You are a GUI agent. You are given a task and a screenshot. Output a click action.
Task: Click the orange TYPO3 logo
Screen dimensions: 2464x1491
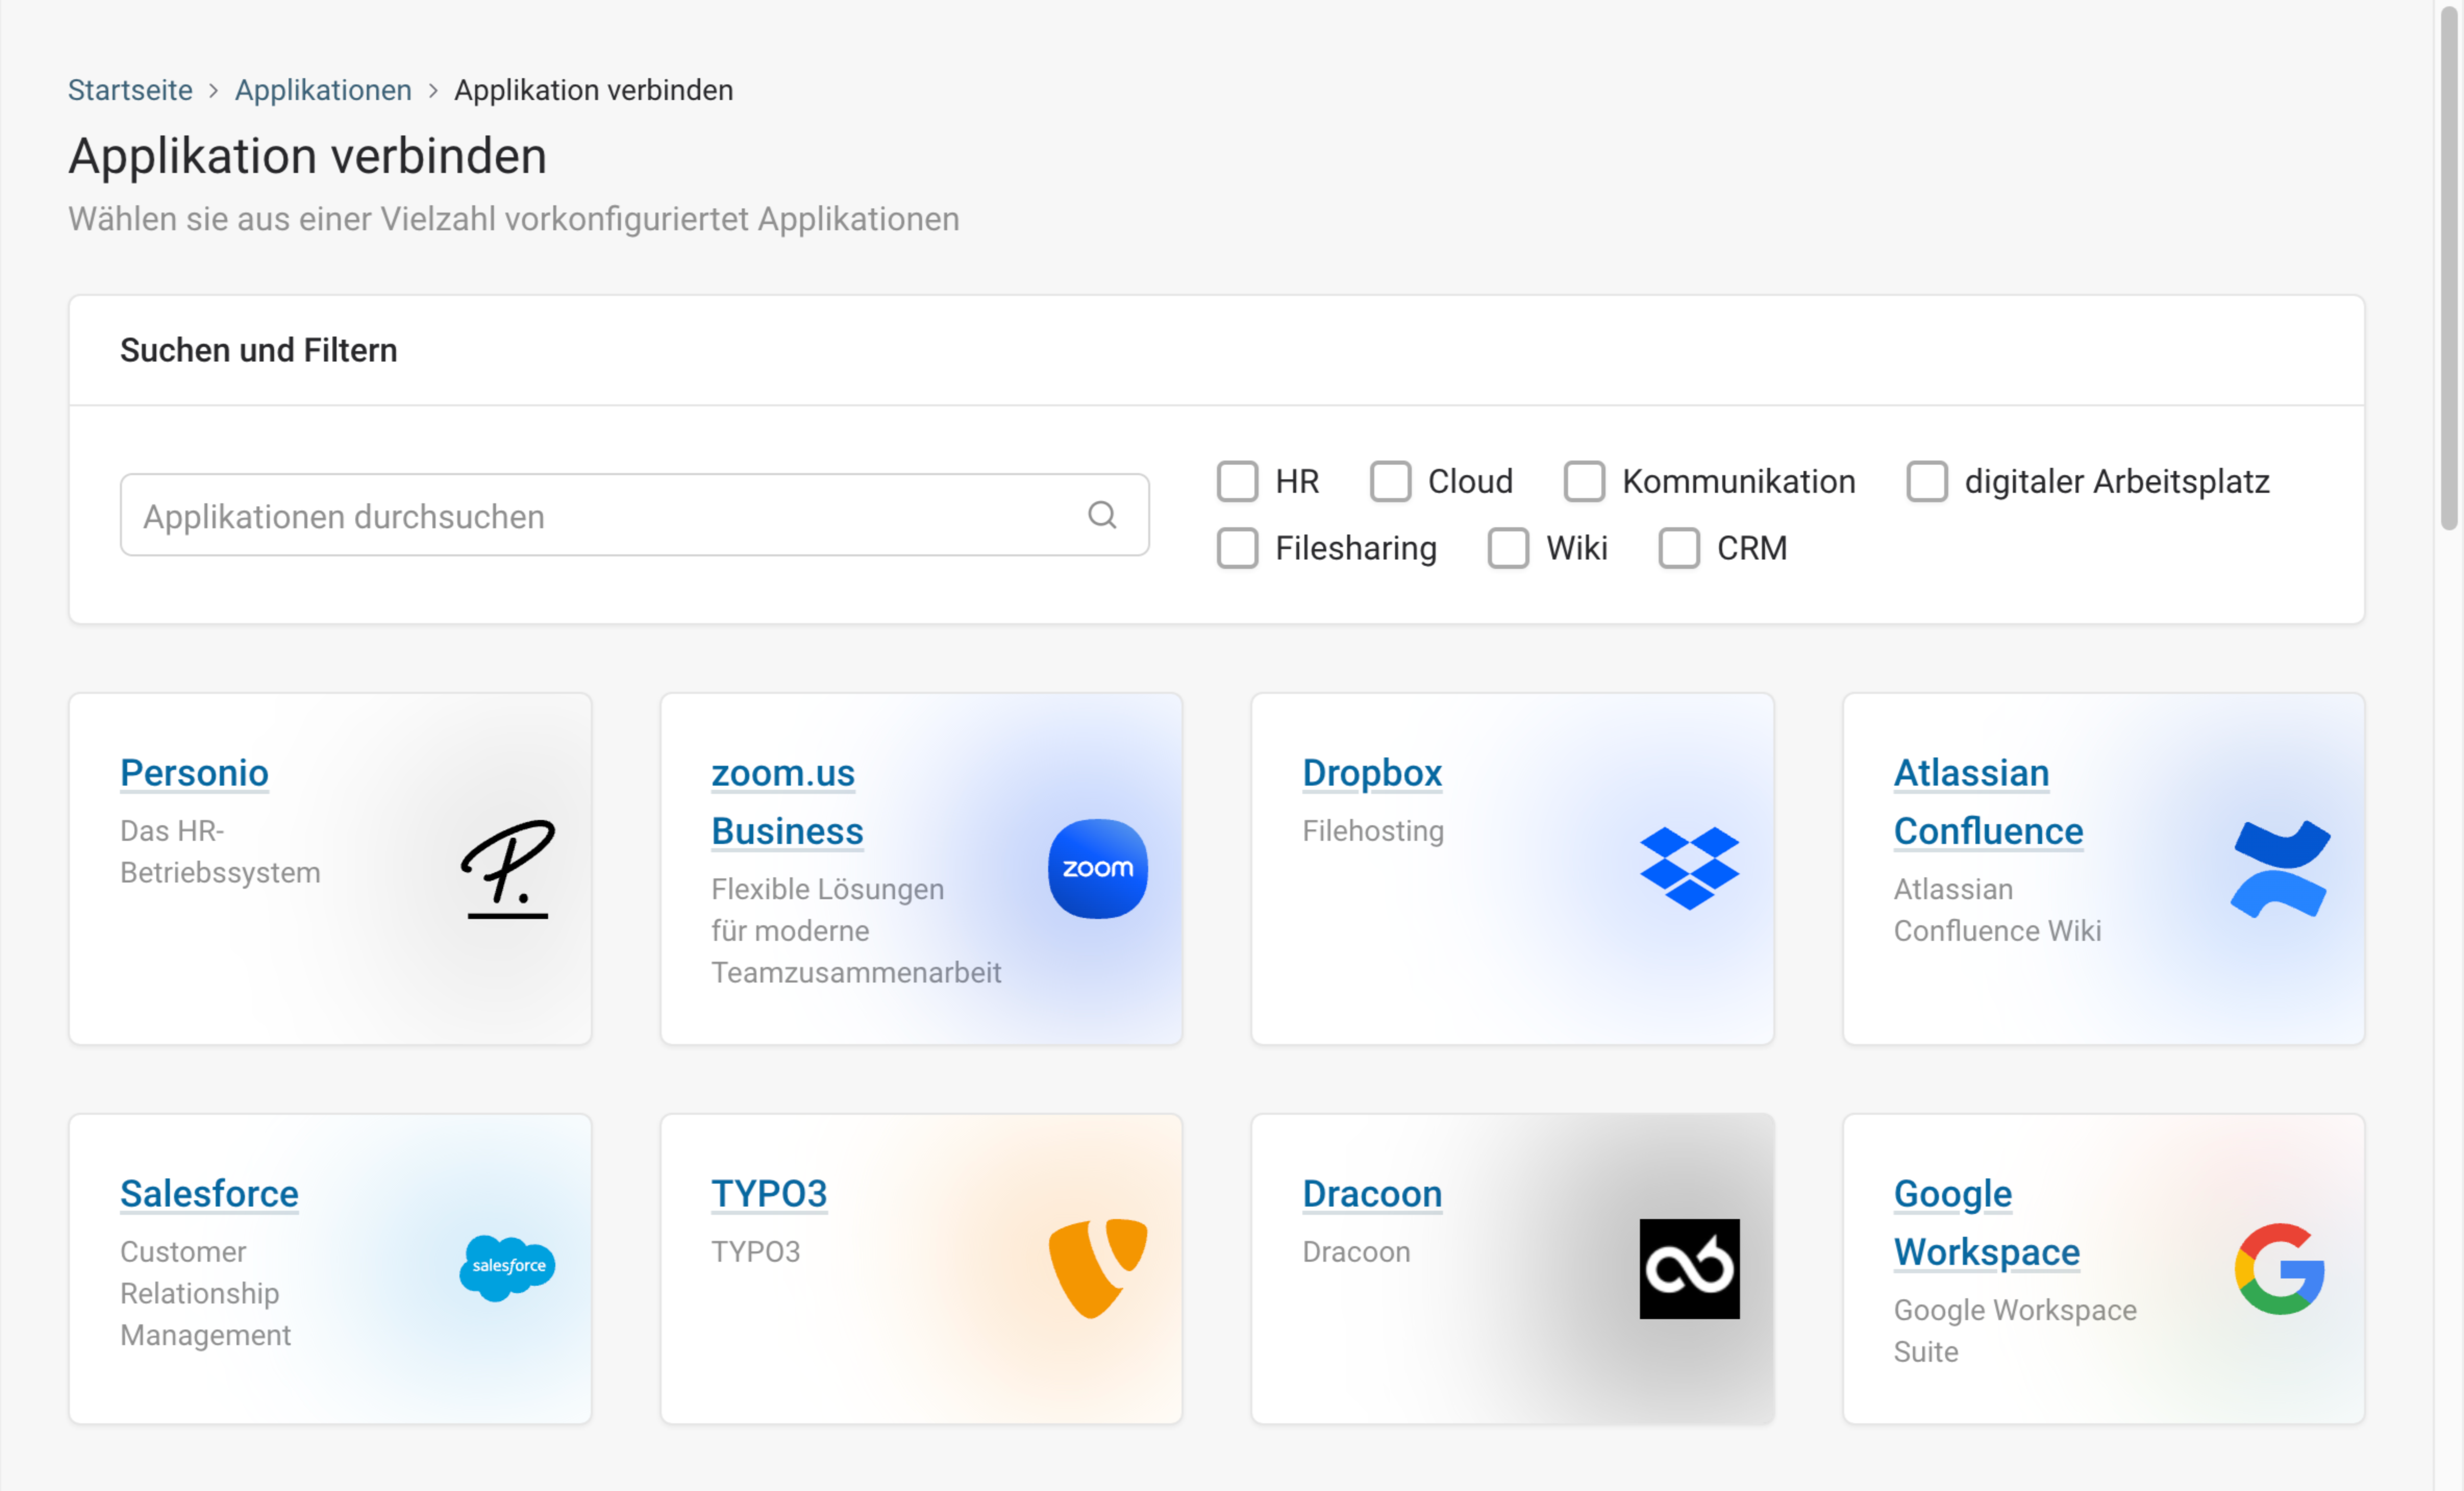point(1097,1267)
